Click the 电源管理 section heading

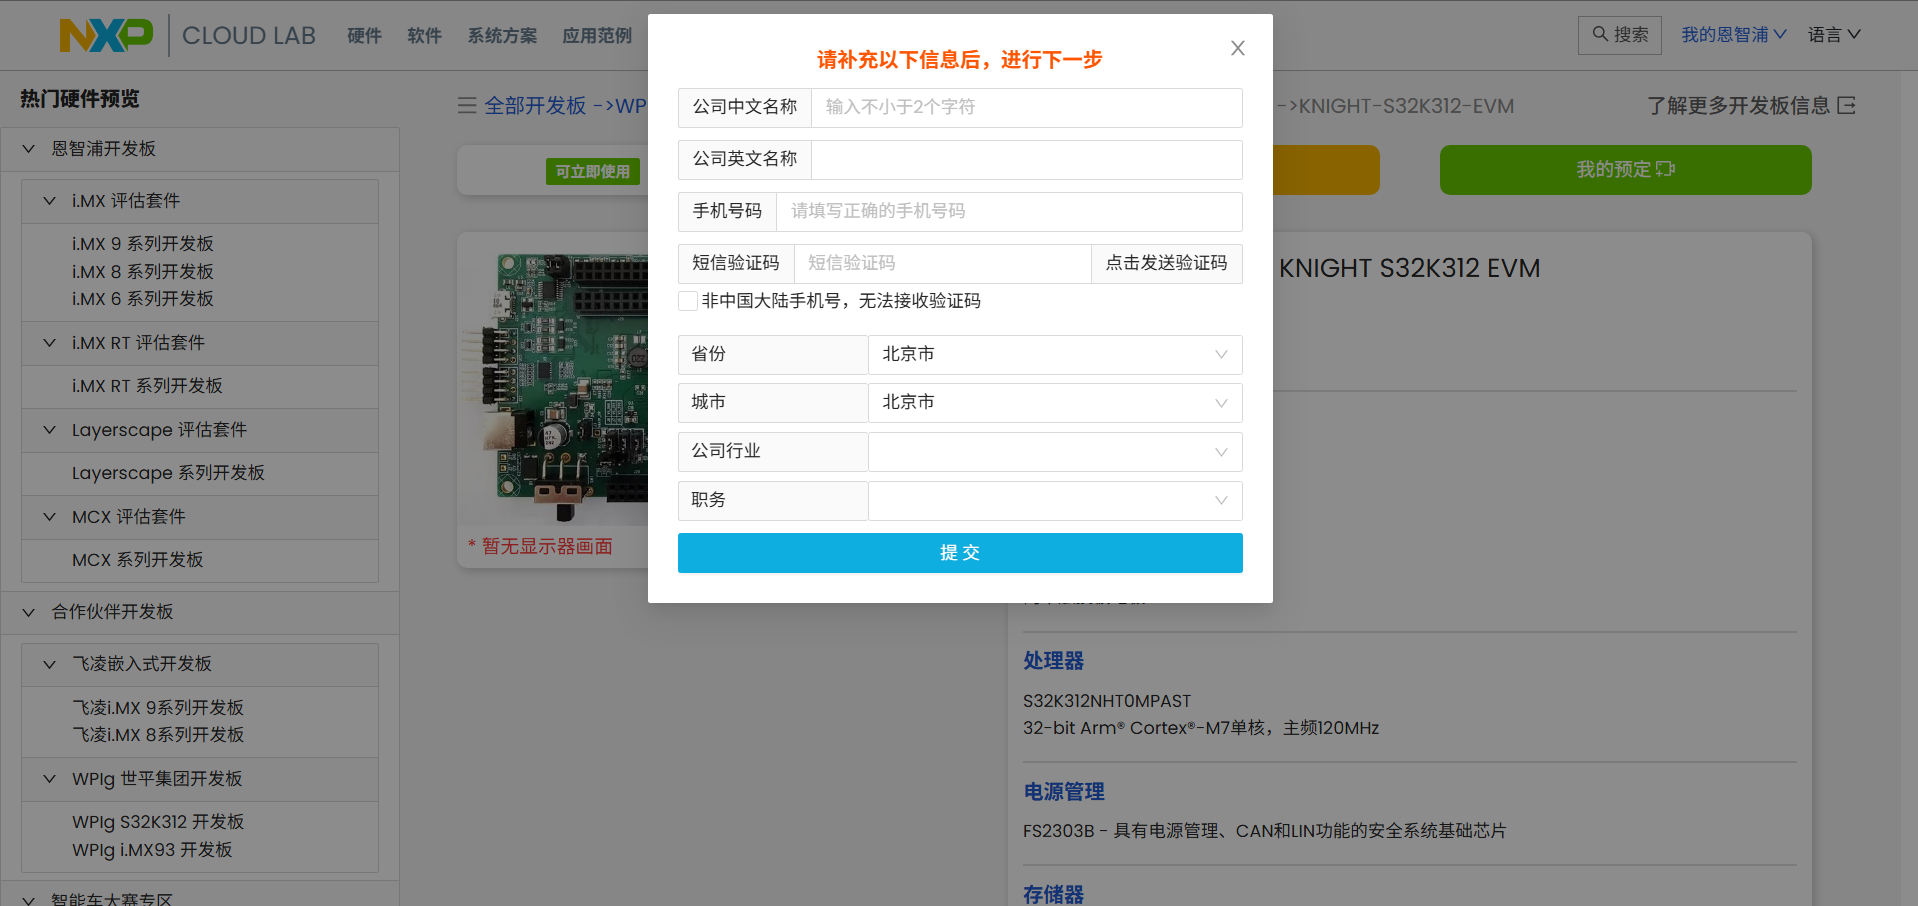(1063, 792)
